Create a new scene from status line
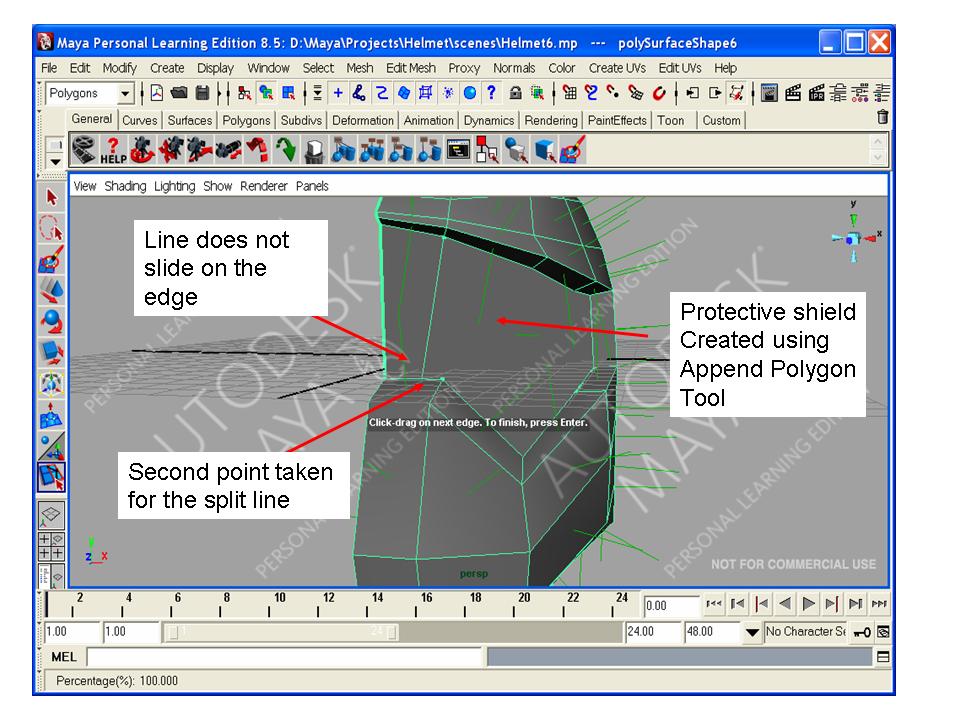The height and width of the screenshot is (720, 960). [x=157, y=93]
